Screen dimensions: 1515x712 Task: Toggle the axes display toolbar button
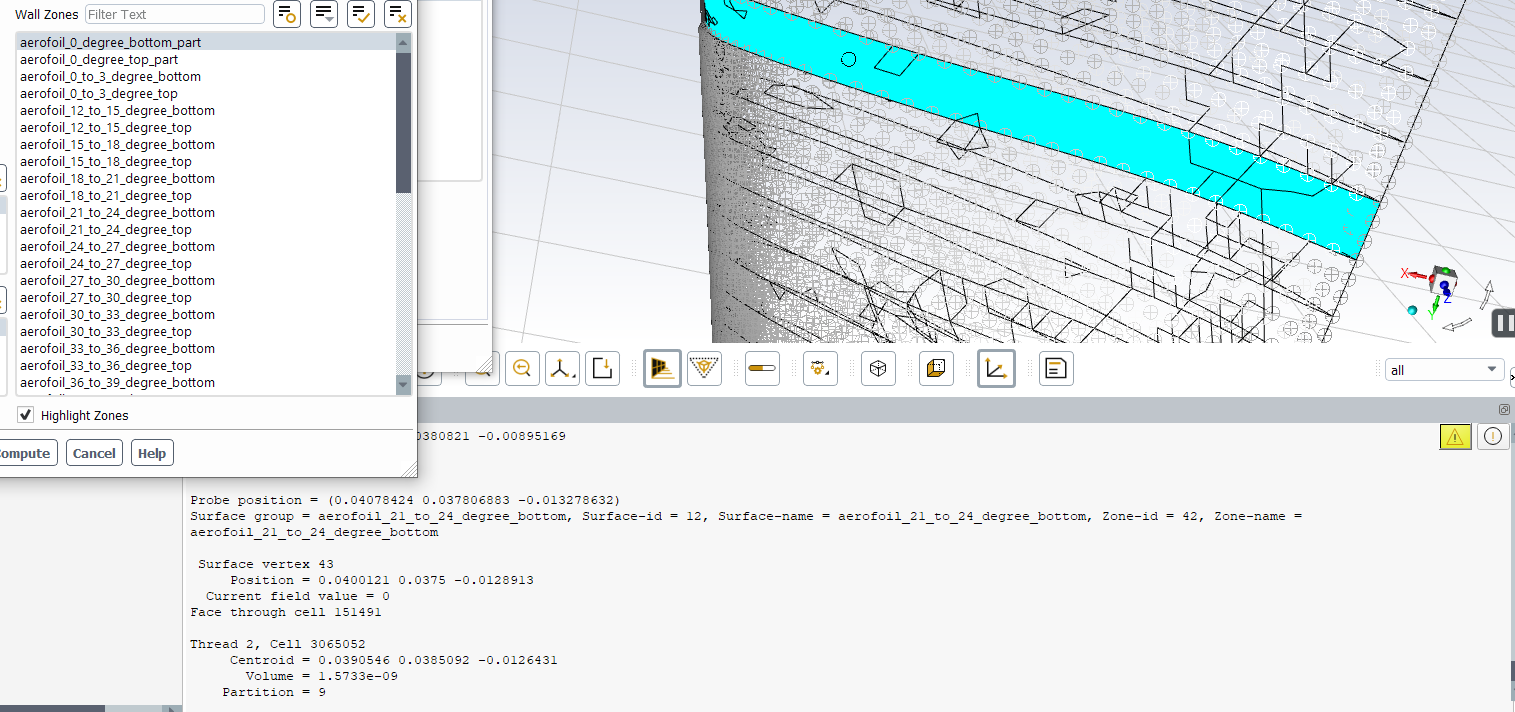click(x=996, y=369)
